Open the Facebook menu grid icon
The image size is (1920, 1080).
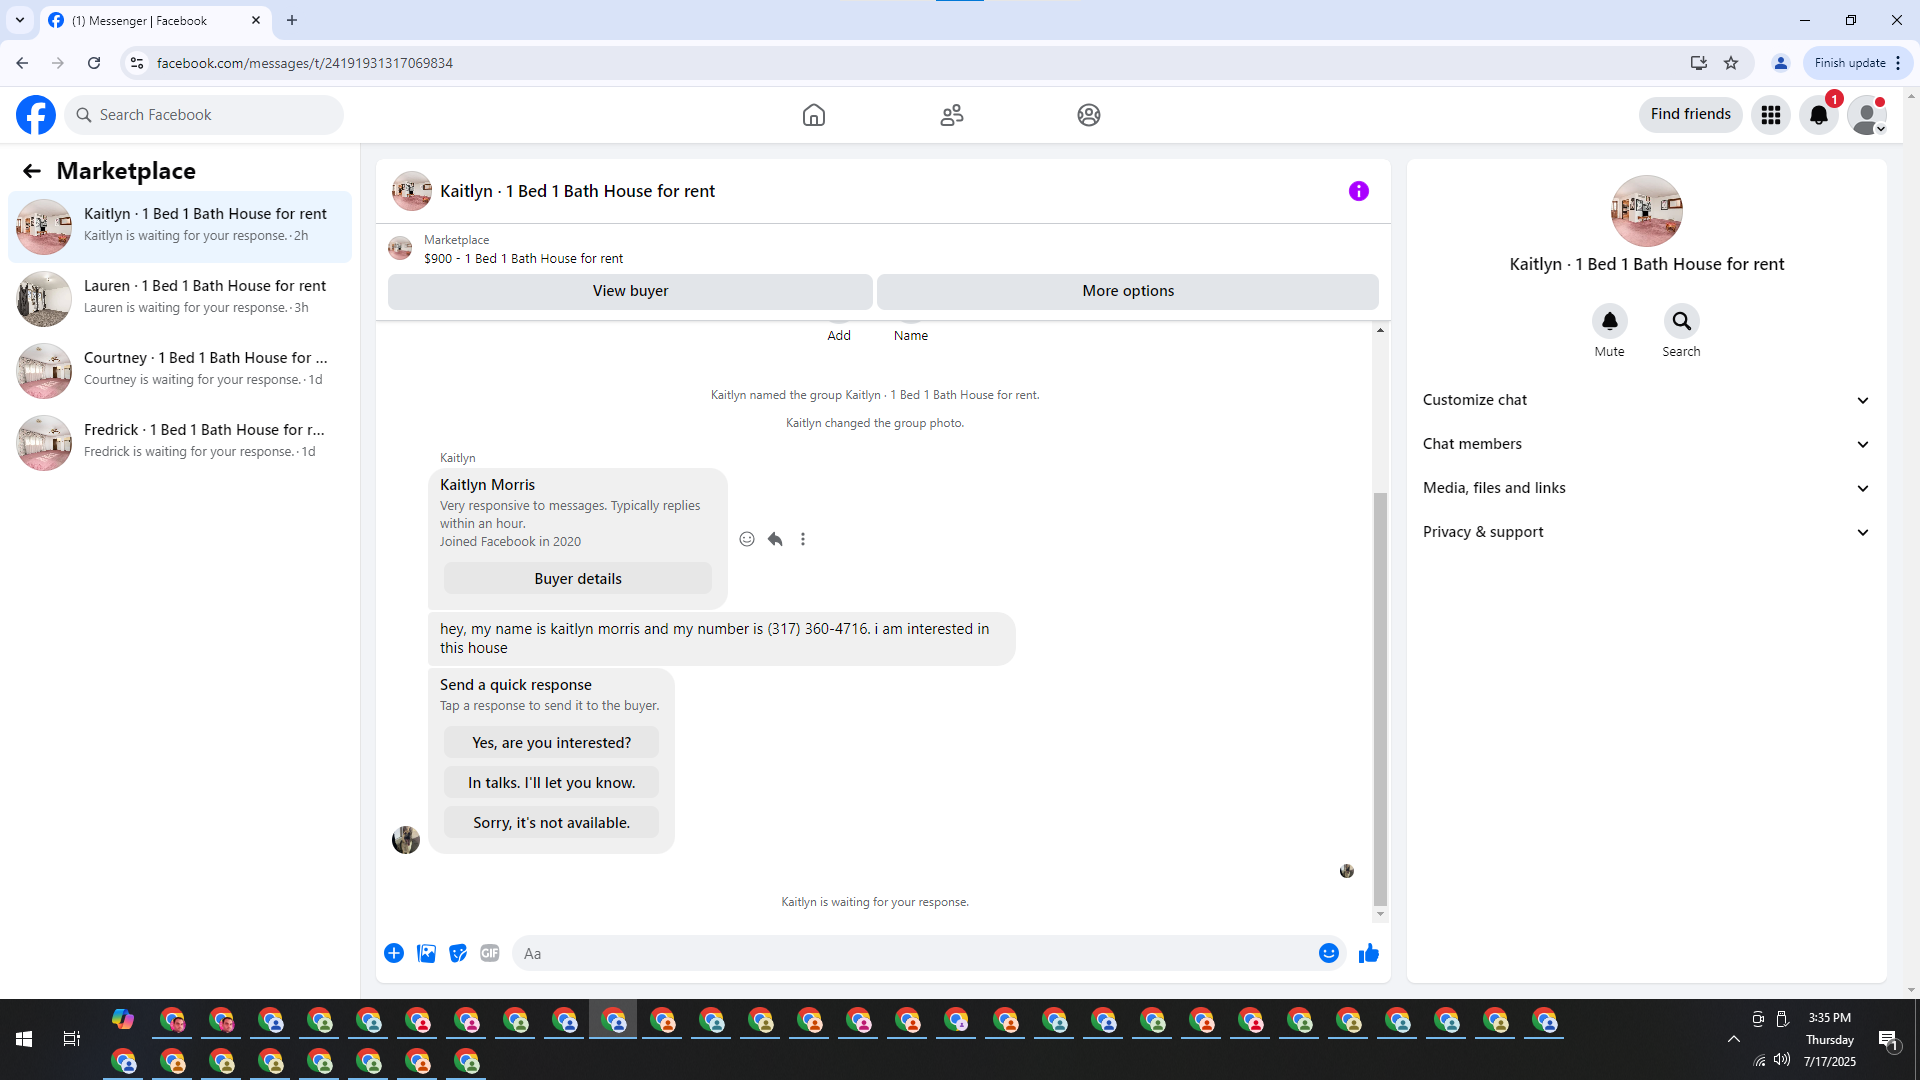1770,115
